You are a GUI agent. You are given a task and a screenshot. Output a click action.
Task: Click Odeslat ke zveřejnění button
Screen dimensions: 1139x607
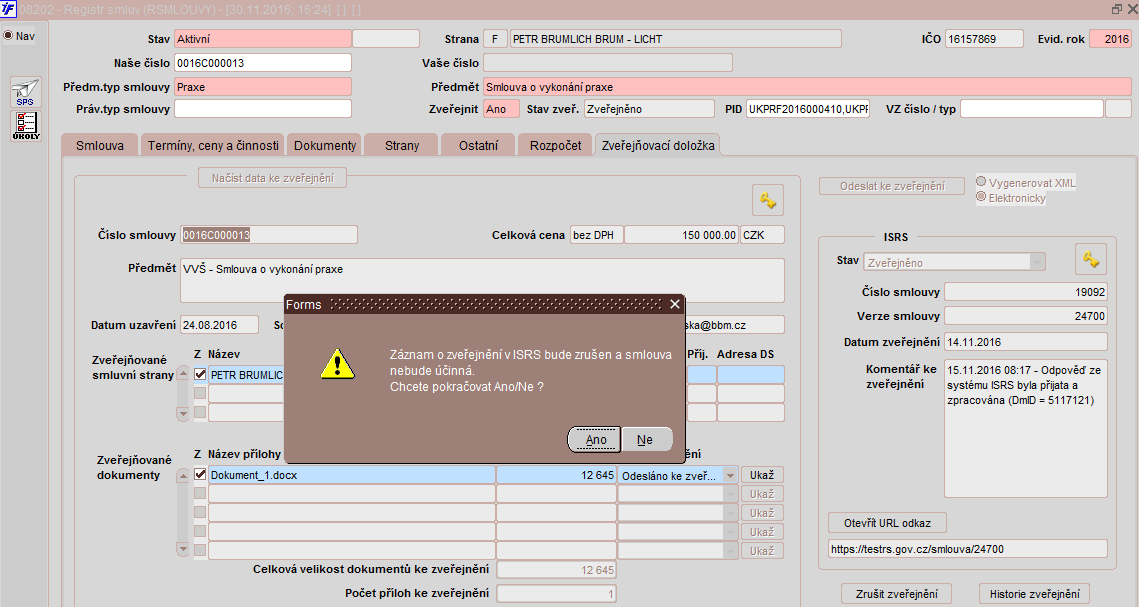tap(892, 186)
